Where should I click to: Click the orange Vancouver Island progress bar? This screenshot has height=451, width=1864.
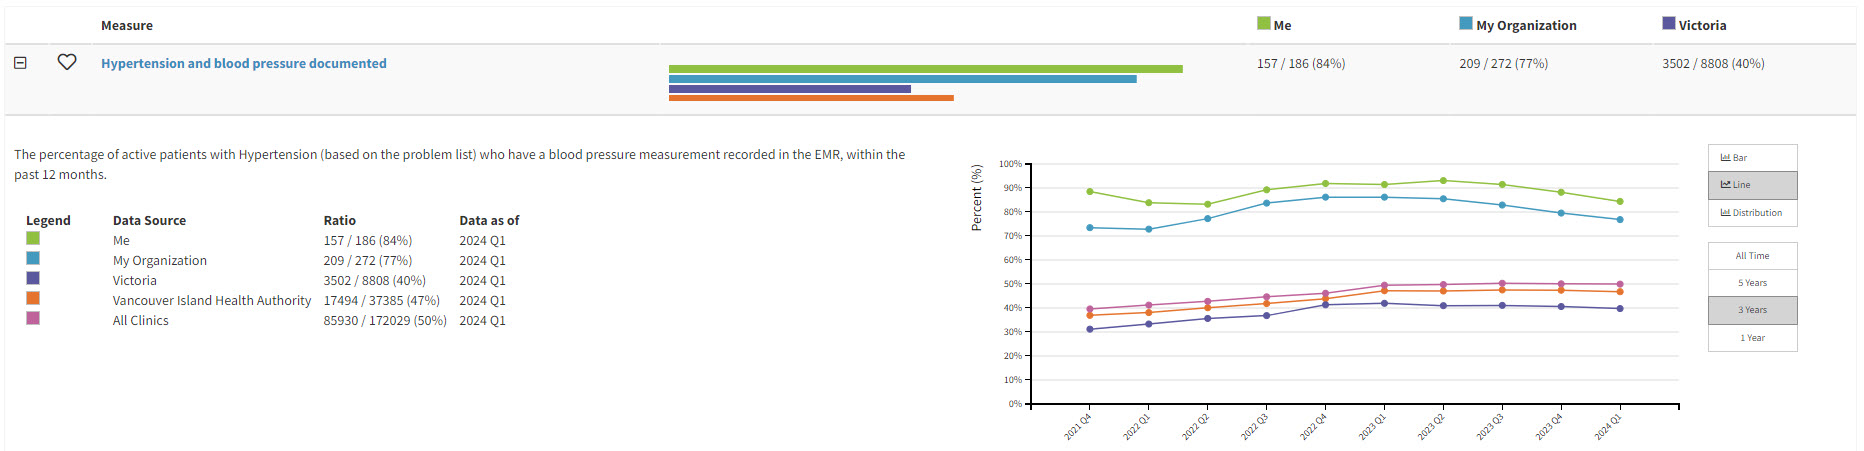tap(811, 98)
